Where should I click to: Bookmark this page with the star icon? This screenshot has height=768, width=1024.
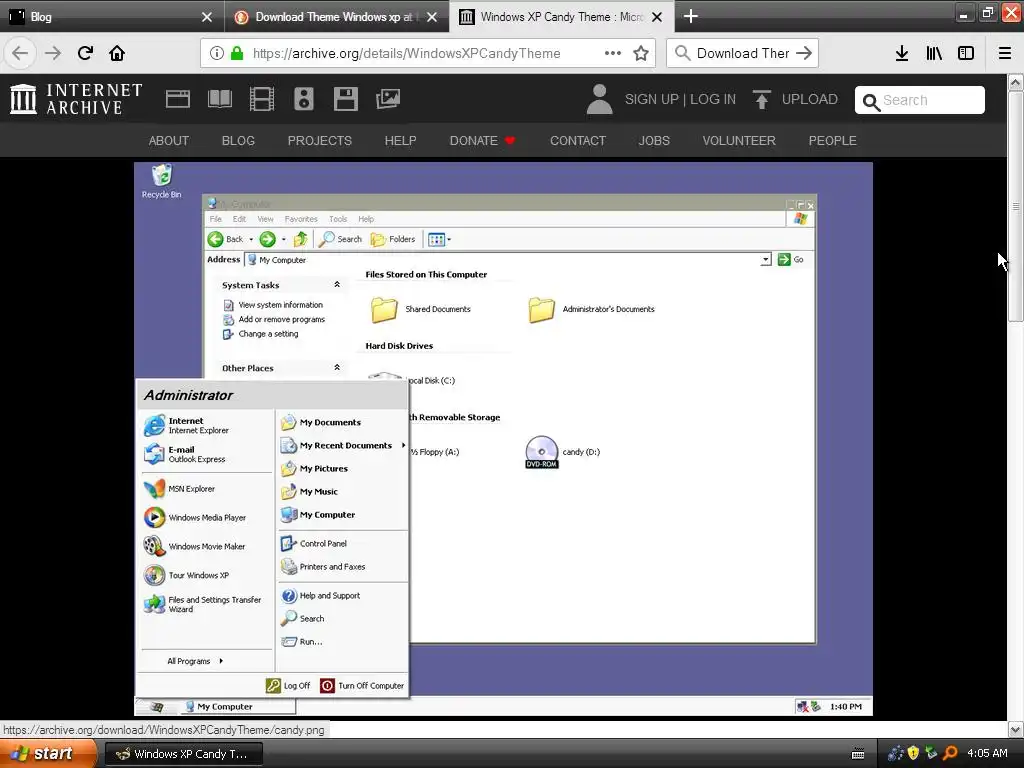pyautogui.click(x=641, y=53)
